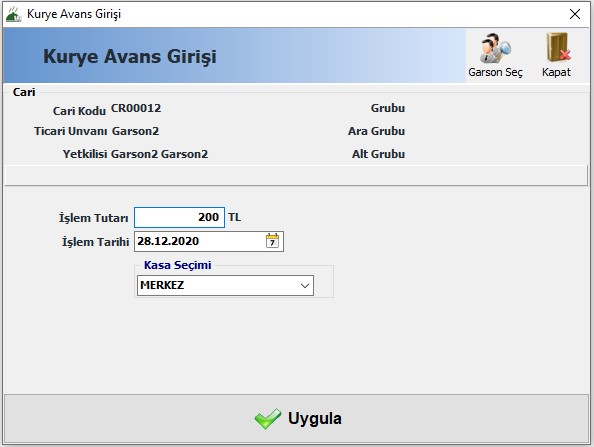Click the İşlem Tarihi date 28.12.2020
The width and height of the screenshot is (594, 447).
click(x=168, y=241)
